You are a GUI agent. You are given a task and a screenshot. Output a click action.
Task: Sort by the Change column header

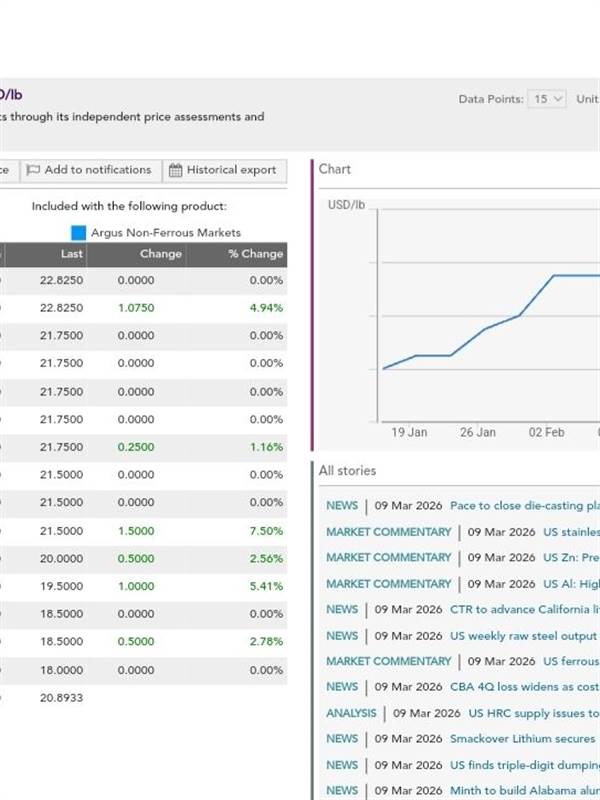pyautogui.click(x=161, y=254)
